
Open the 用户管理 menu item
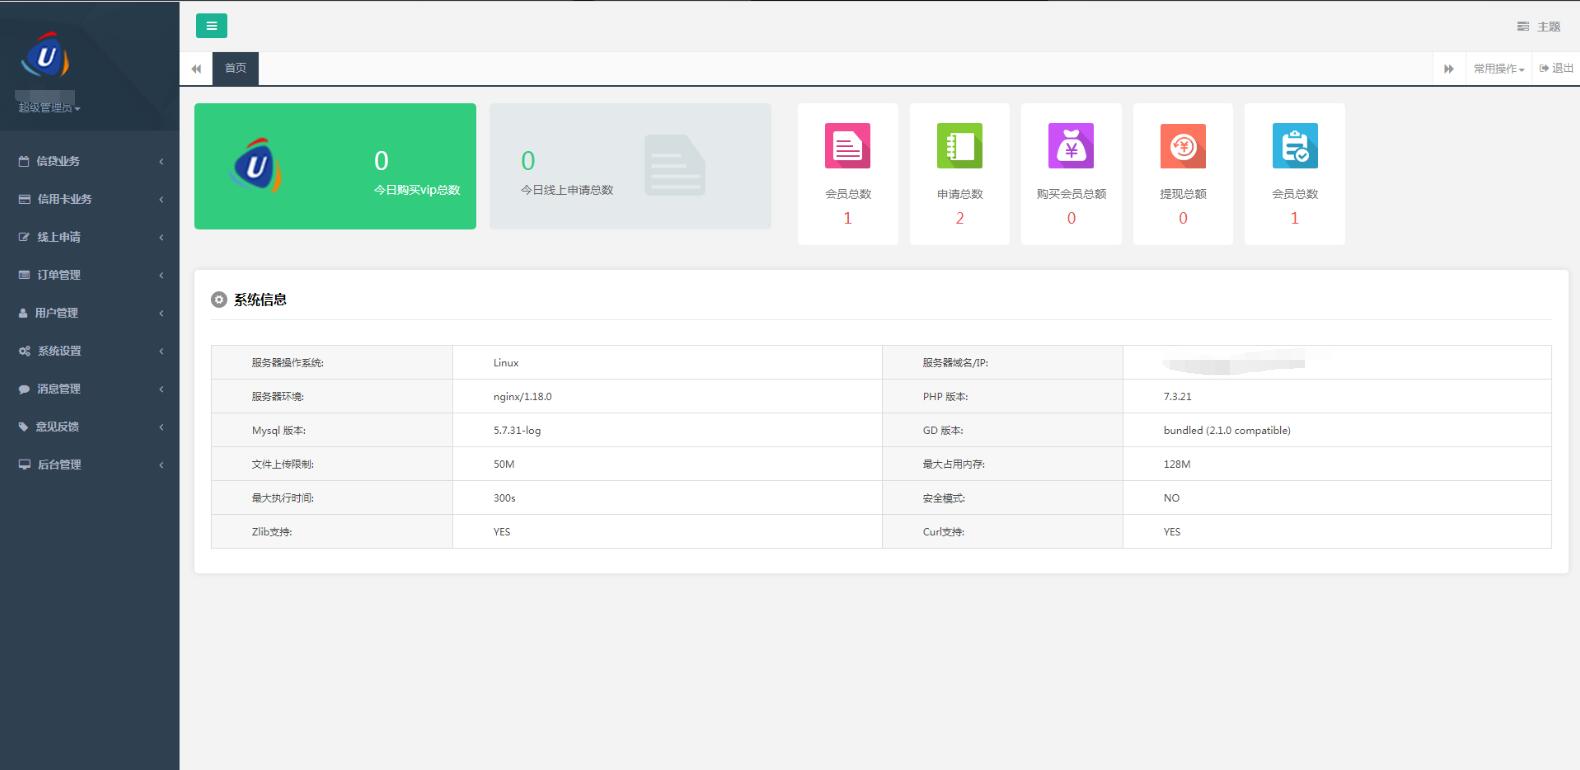pos(89,313)
